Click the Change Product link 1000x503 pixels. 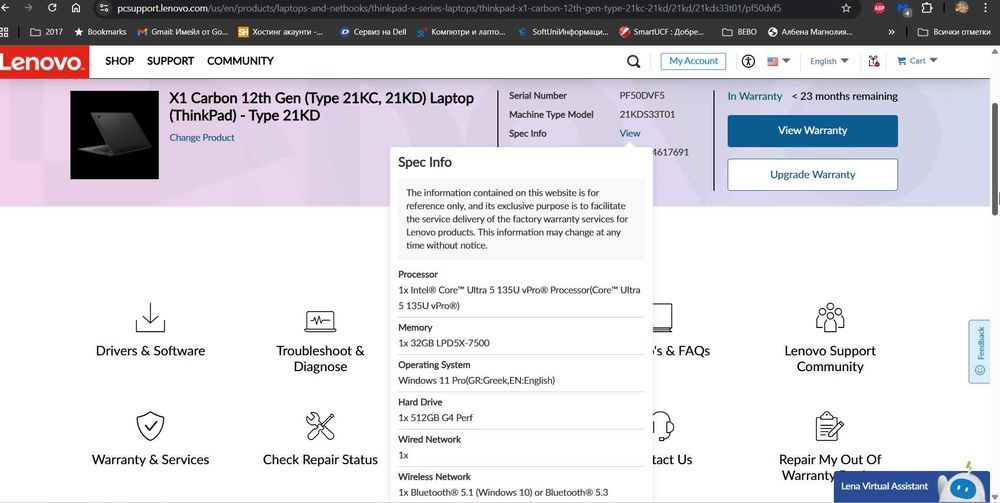202,138
